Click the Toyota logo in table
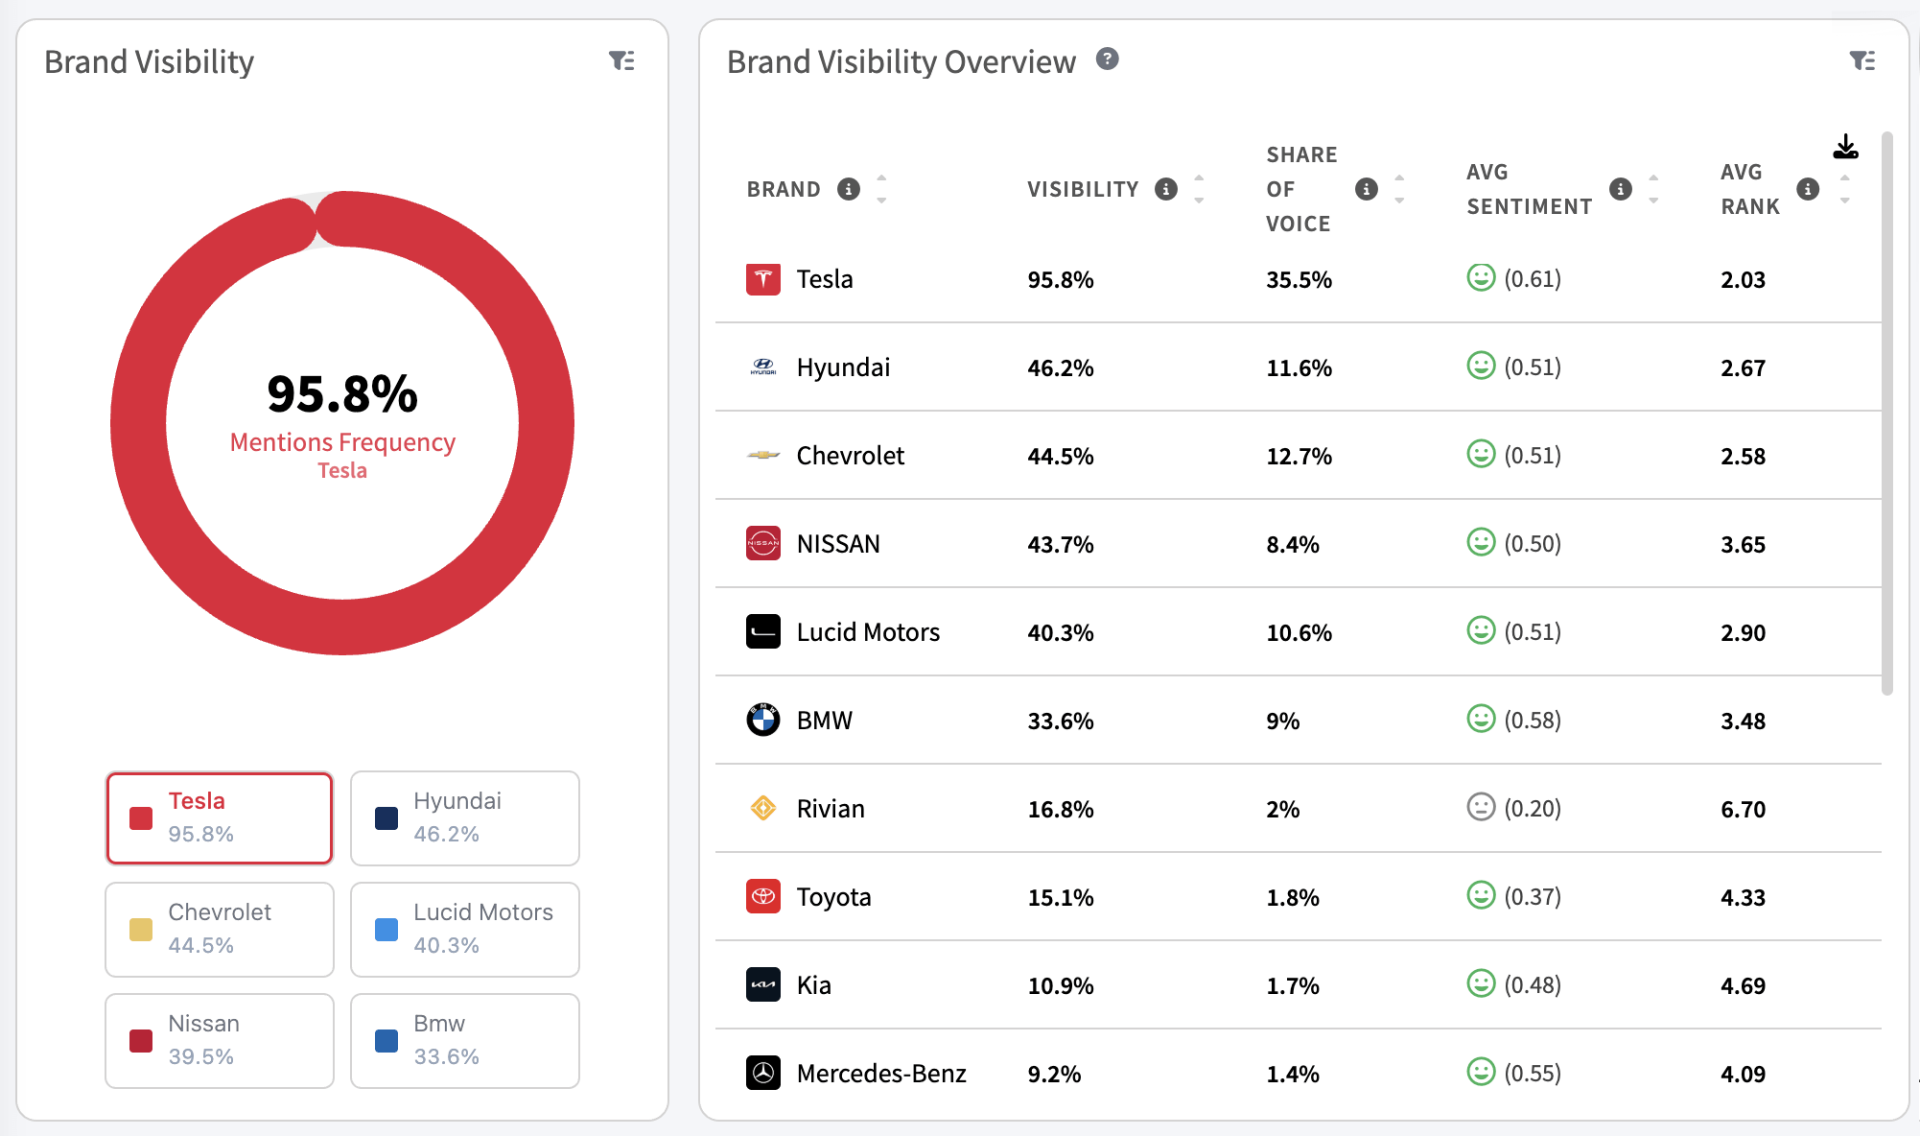 [763, 897]
